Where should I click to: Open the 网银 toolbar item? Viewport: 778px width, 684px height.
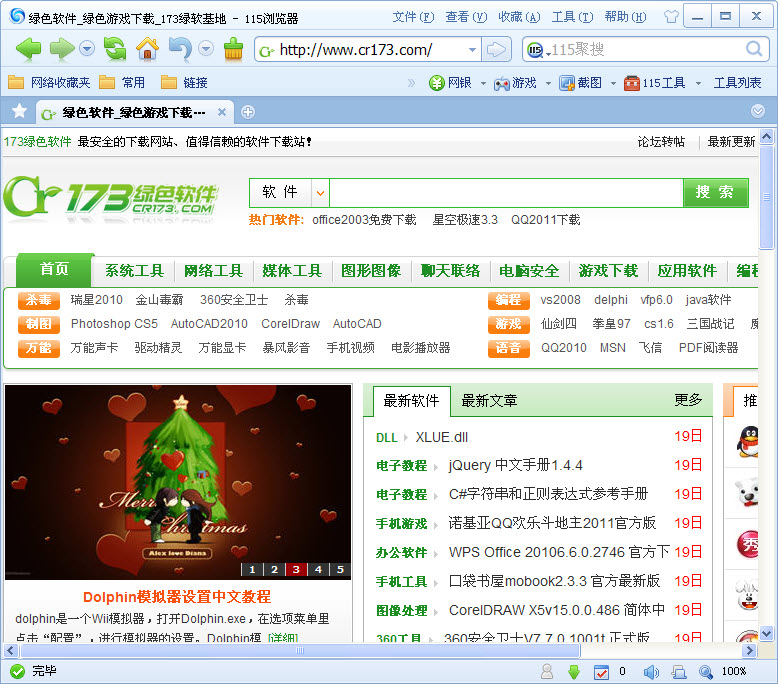[x=451, y=83]
